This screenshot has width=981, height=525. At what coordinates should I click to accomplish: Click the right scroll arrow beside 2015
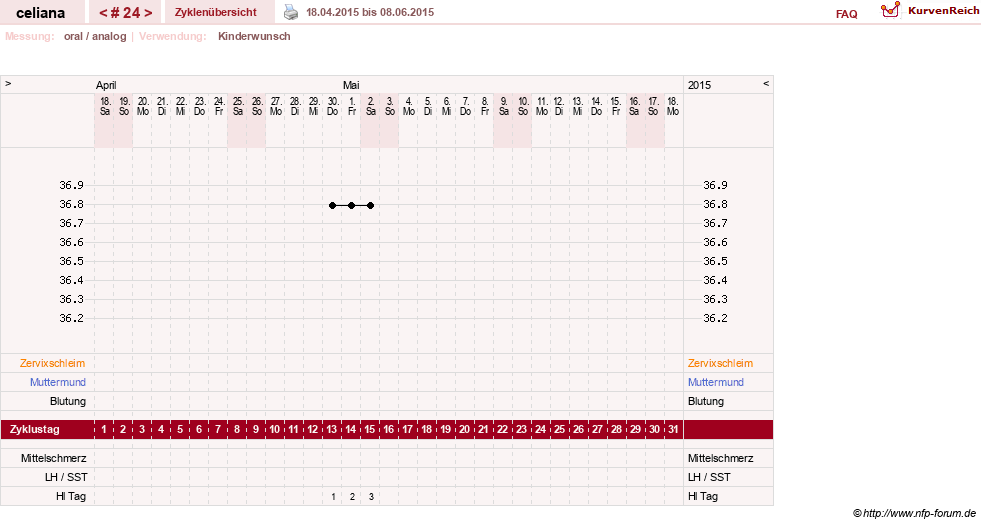click(766, 83)
